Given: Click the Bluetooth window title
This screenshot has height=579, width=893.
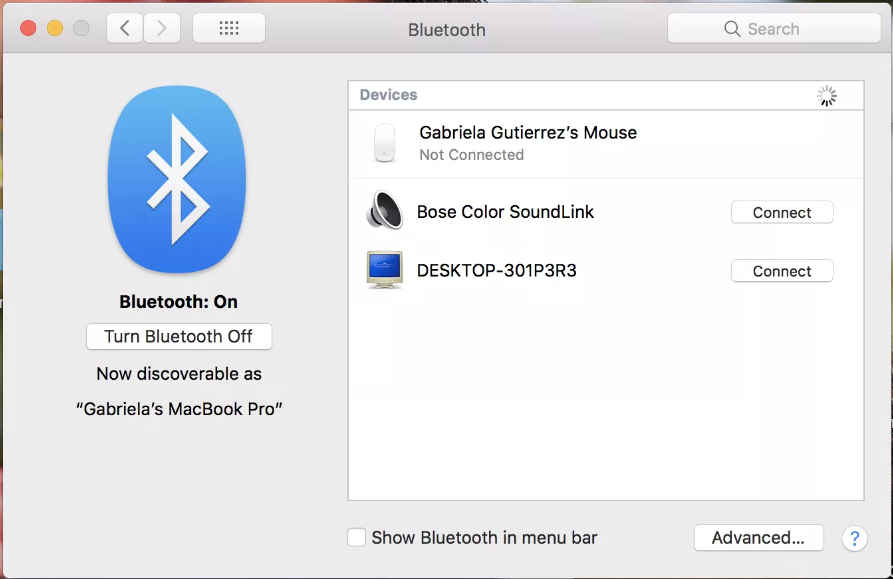Looking at the screenshot, I should (446, 30).
